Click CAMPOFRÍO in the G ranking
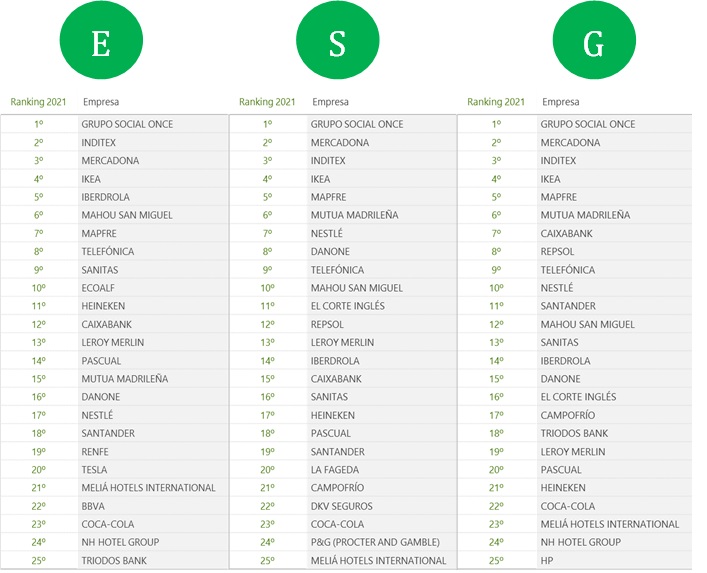 click(568, 415)
